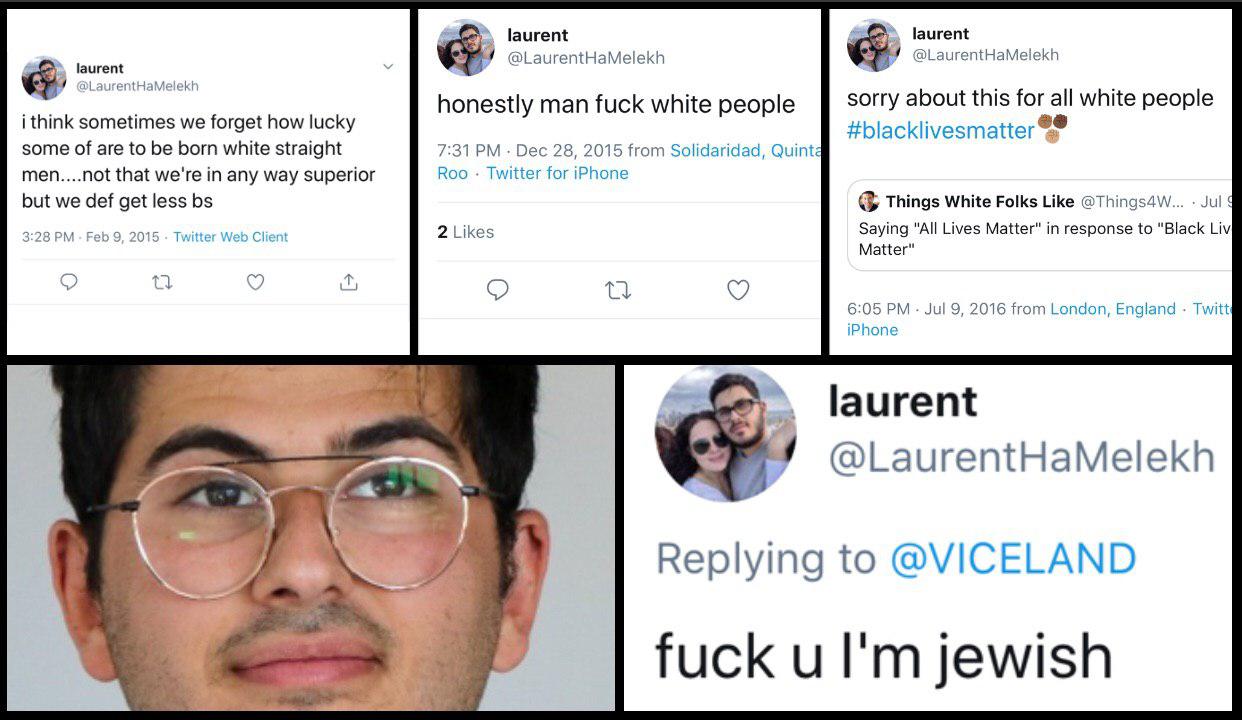View the 2 Likes list
The height and width of the screenshot is (720, 1242).
(466, 232)
